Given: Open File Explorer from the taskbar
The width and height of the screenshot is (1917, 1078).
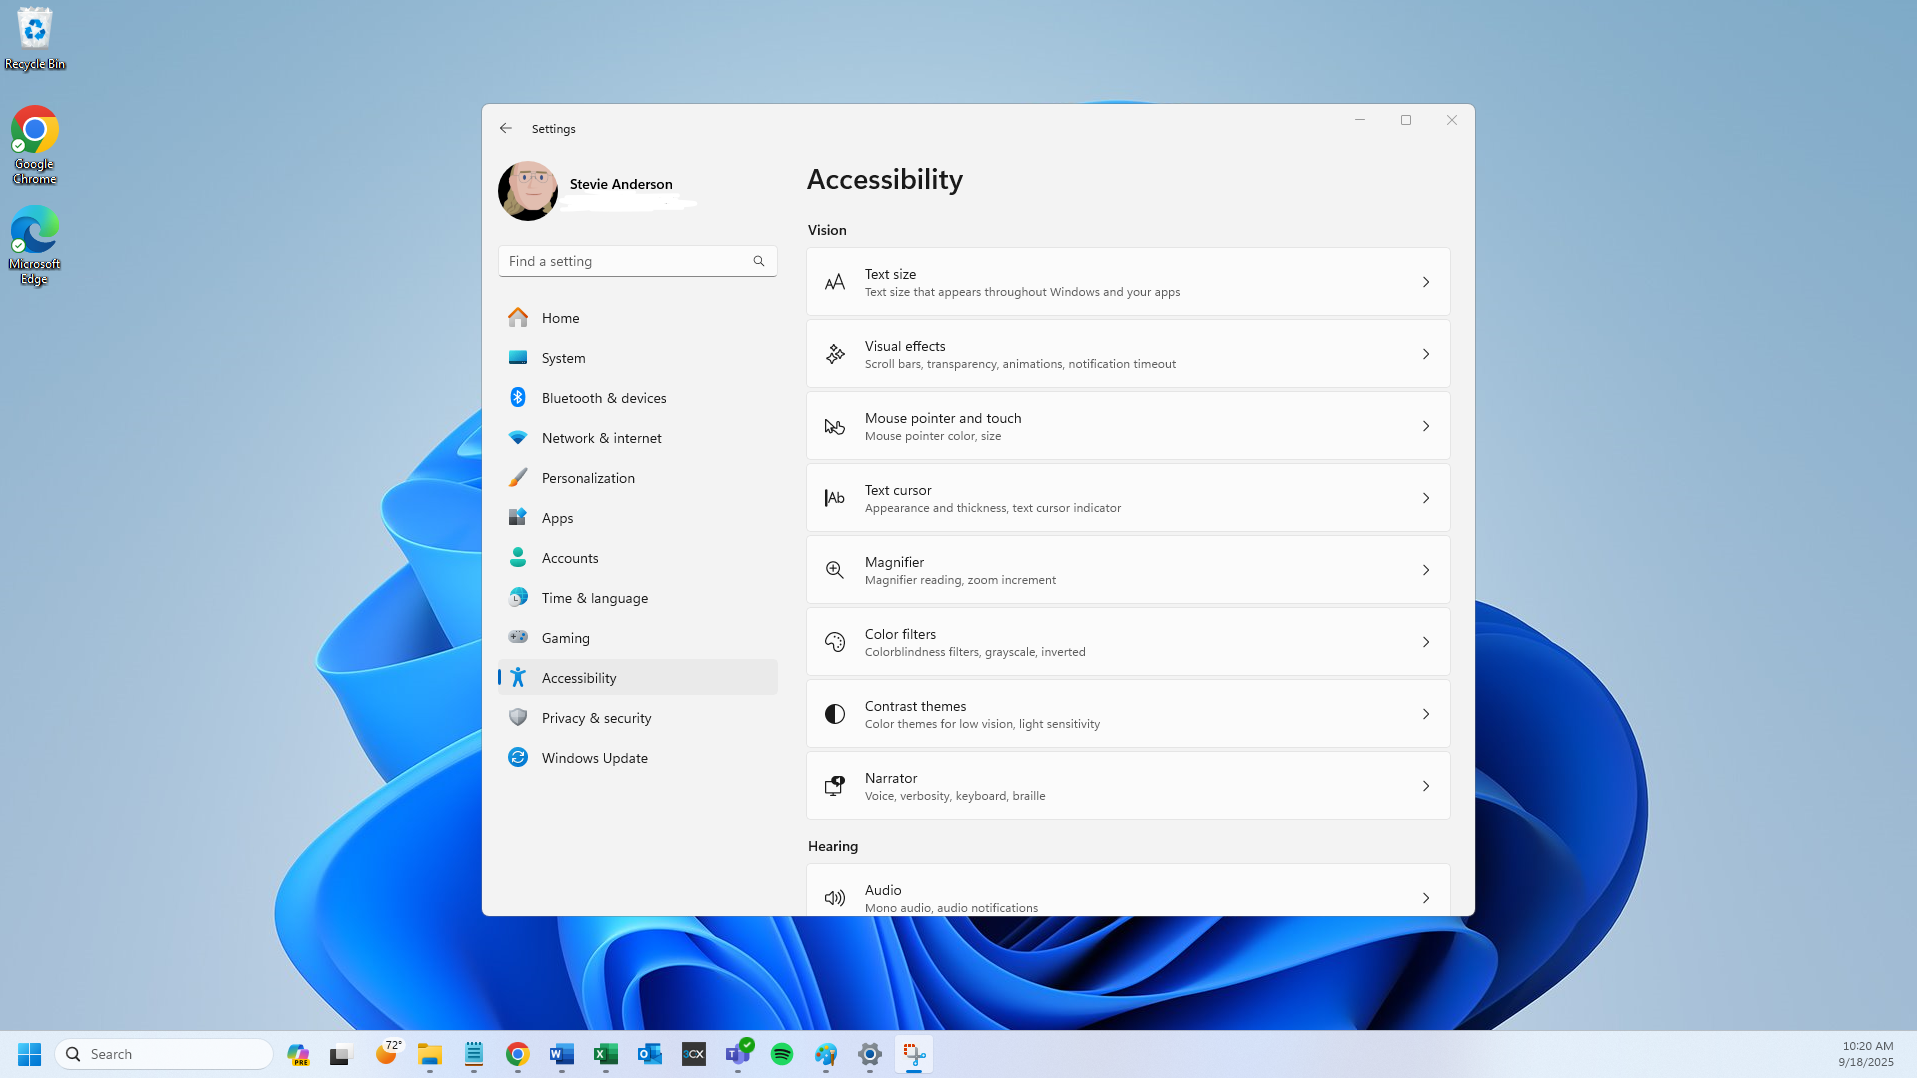Looking at the screenshot, I should pyautogui.click(x=430, y=1054).
